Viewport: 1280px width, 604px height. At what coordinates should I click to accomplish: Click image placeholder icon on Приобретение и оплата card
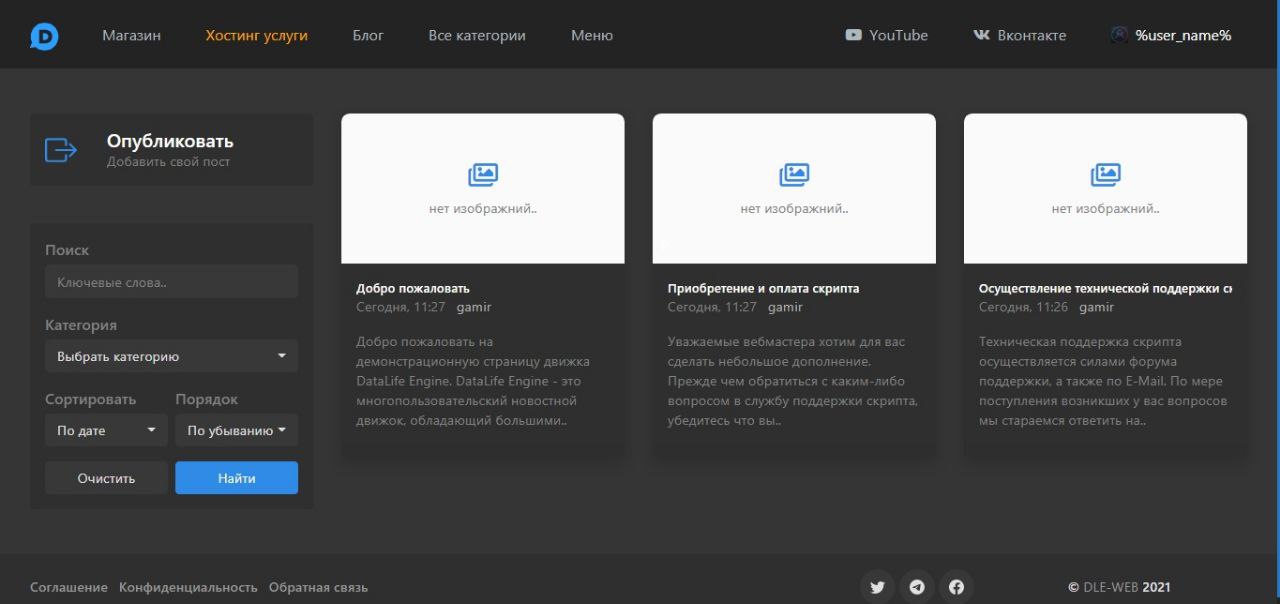(x=794, y=175)
